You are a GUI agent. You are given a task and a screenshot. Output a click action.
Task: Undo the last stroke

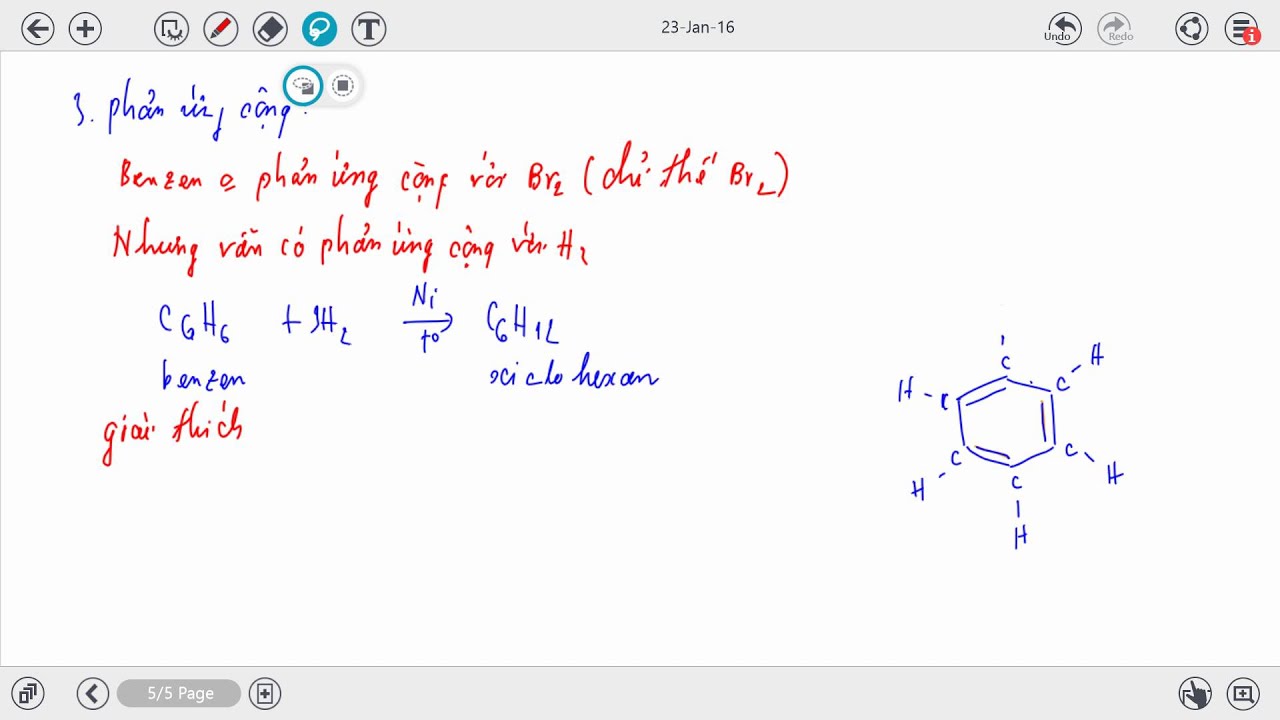1064,29
